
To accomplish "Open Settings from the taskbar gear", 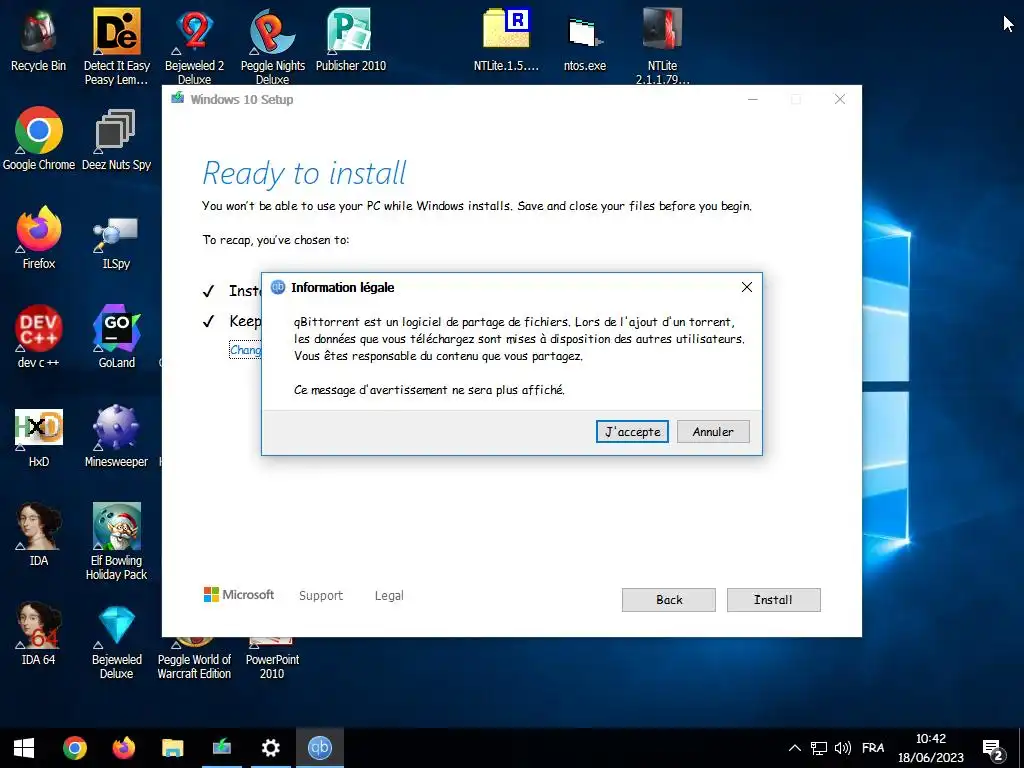I will pos(270,748).
